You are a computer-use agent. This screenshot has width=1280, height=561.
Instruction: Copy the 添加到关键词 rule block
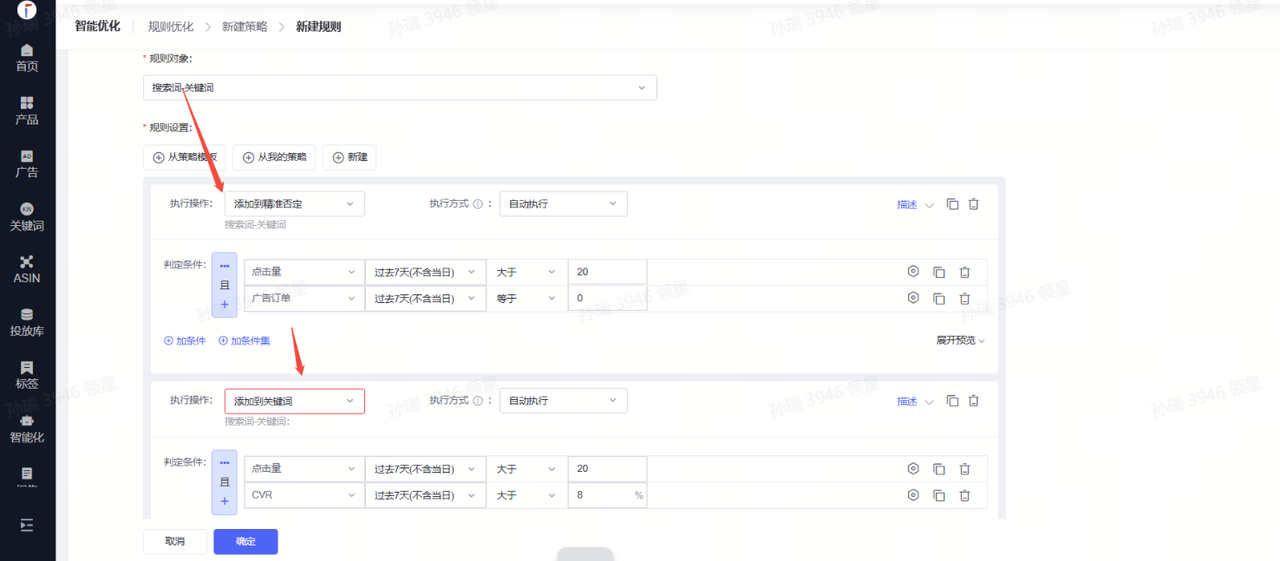pyautogui.click(x=952, y=401)
